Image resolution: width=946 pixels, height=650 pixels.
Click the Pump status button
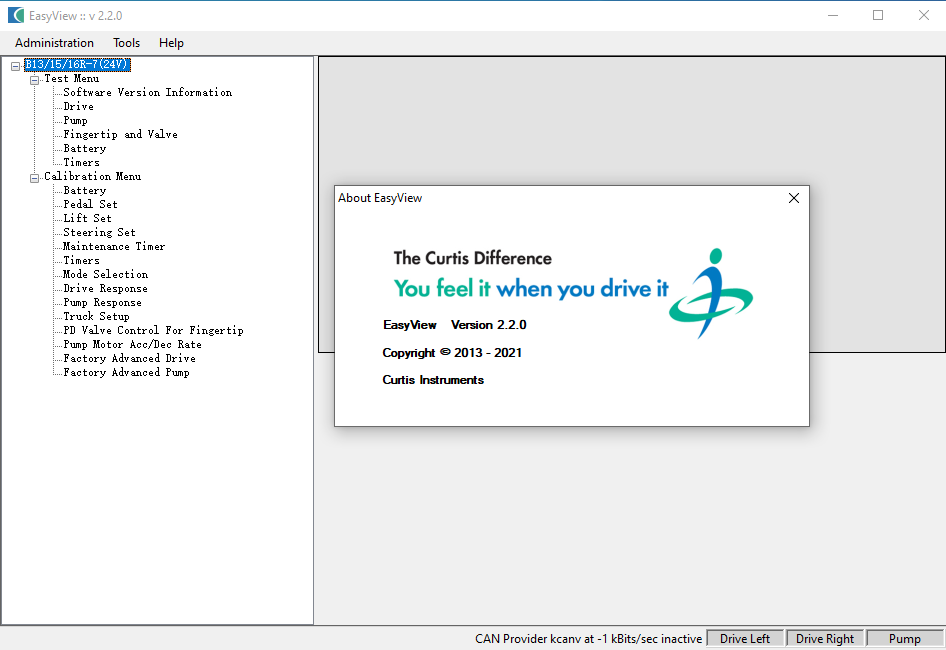904,639
